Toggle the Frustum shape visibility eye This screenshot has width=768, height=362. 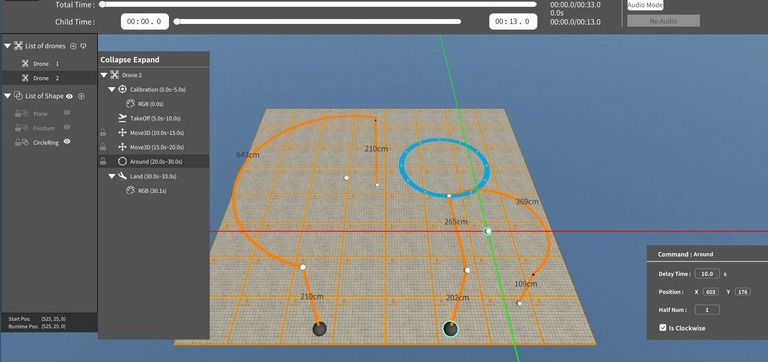67,127
